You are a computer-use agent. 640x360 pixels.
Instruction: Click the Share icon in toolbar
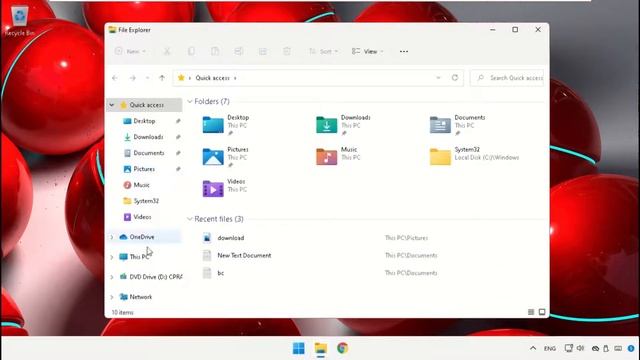point(263,51)
